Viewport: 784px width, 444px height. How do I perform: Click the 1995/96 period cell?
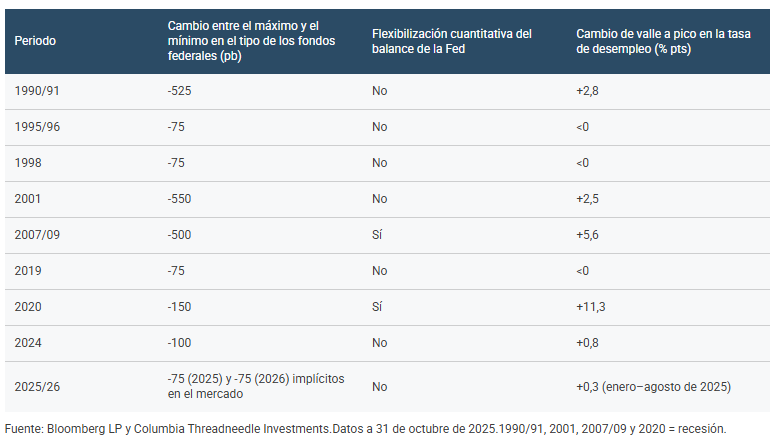[x=38, y=127]
